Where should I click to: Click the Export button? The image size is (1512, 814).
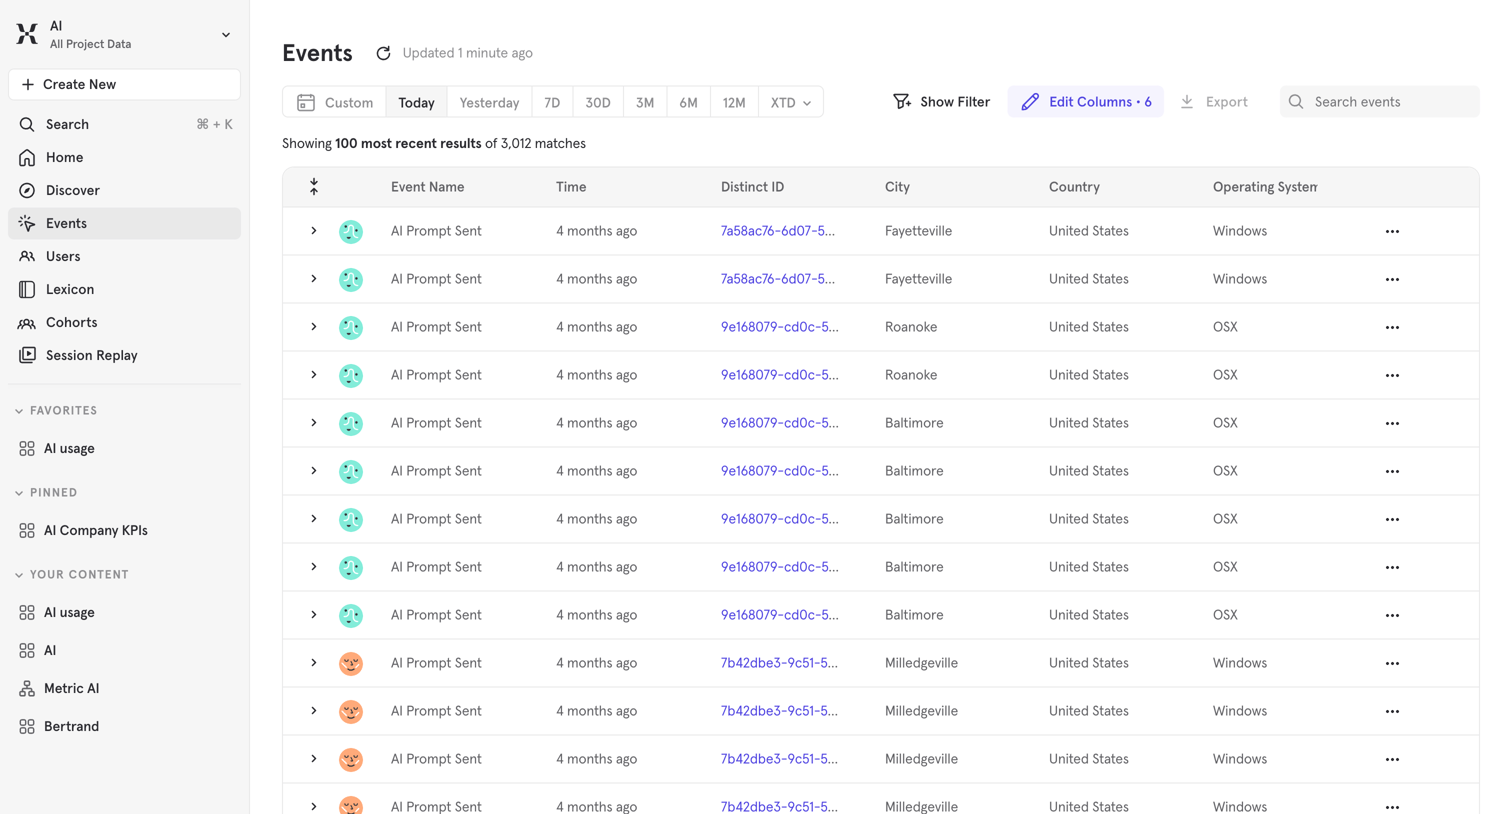tap(1214, 102)
